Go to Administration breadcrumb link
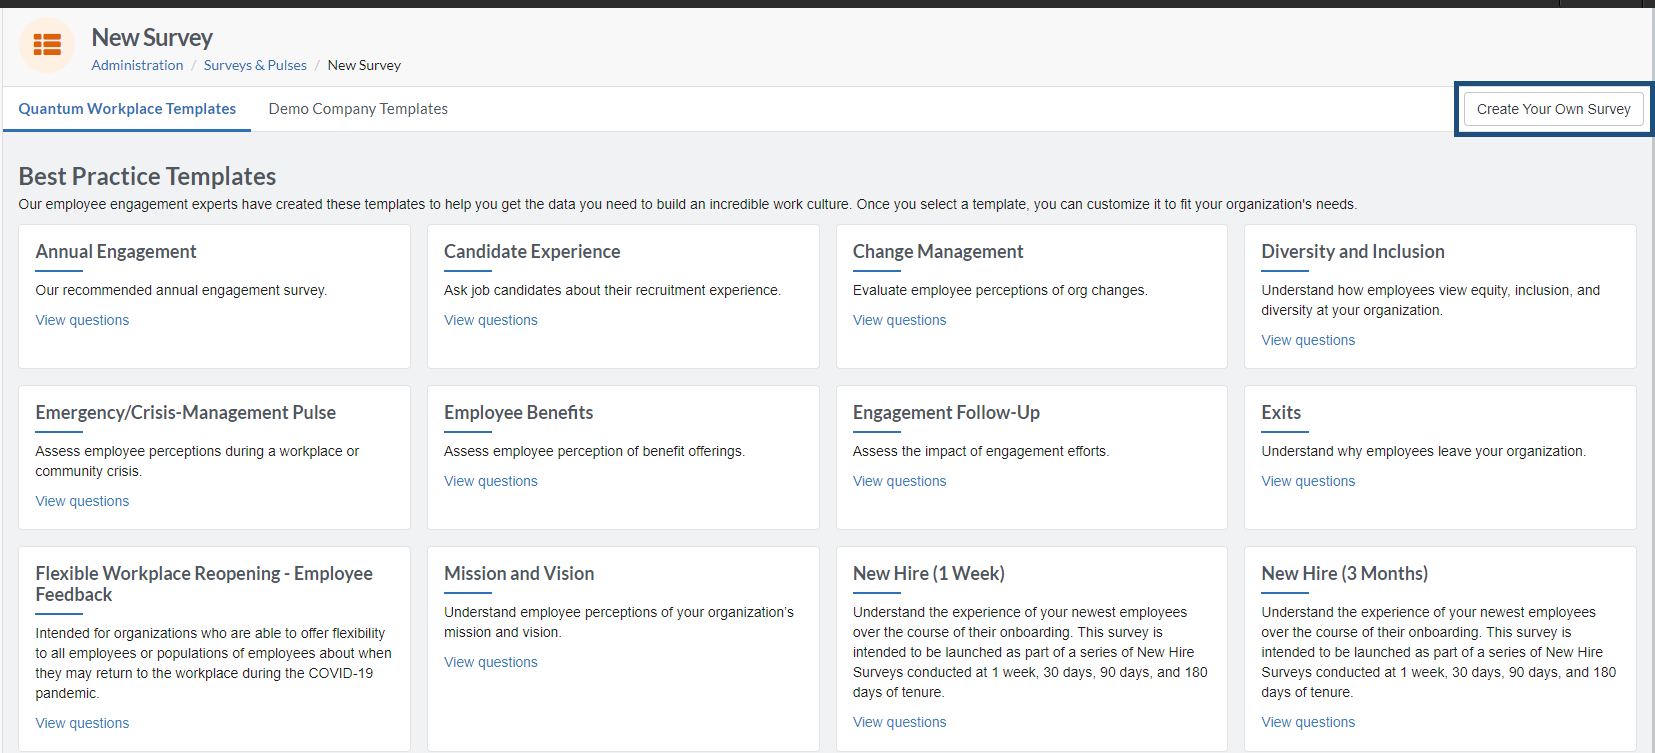 tap(137, 65)
